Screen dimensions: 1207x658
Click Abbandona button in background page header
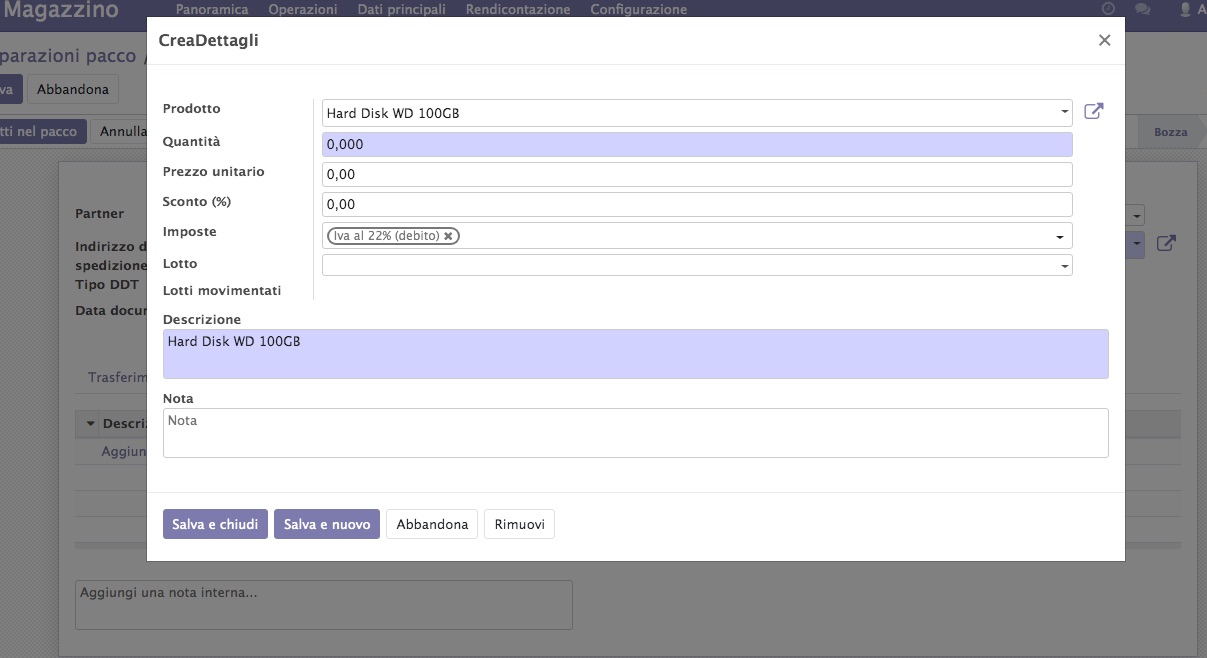click(x=73, y=89)
